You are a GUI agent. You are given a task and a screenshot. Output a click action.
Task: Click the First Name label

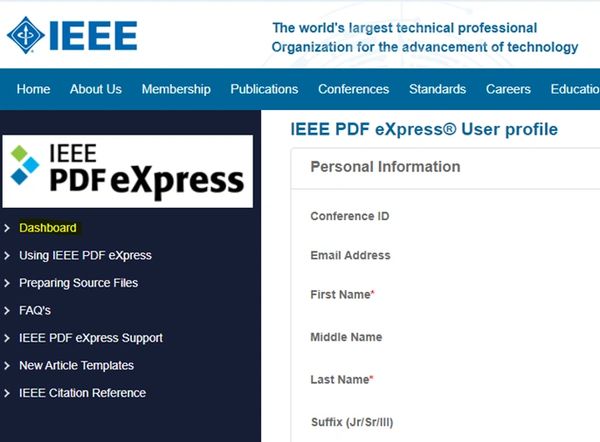342,294
